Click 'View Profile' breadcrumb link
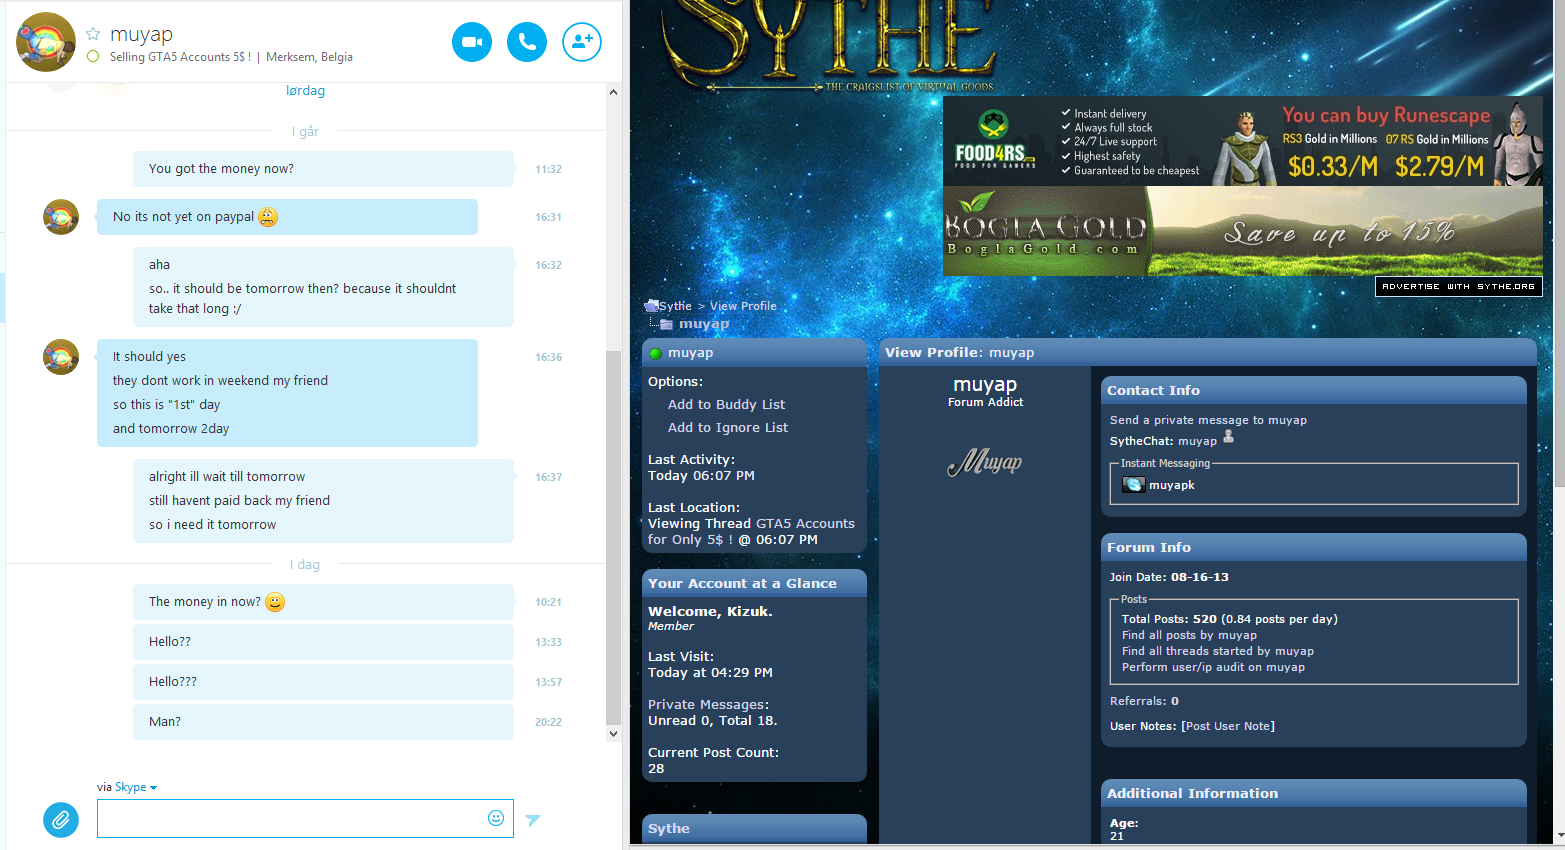Viewport: 1565px width, 850px height. (x=743, y=306)
